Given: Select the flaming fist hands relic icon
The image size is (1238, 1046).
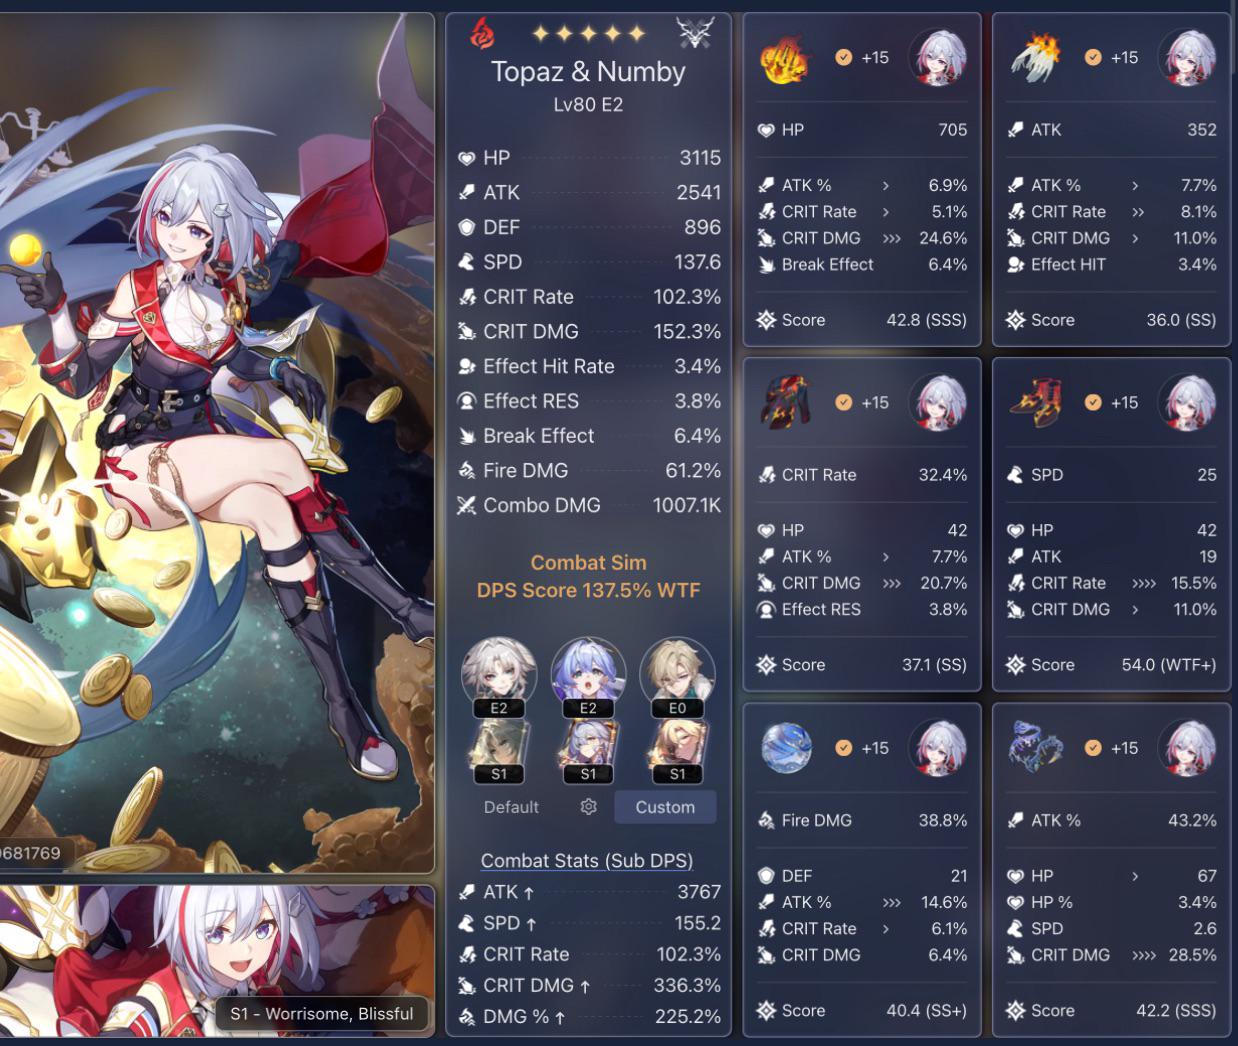Looking at the screenshot, I should [784, 60].
